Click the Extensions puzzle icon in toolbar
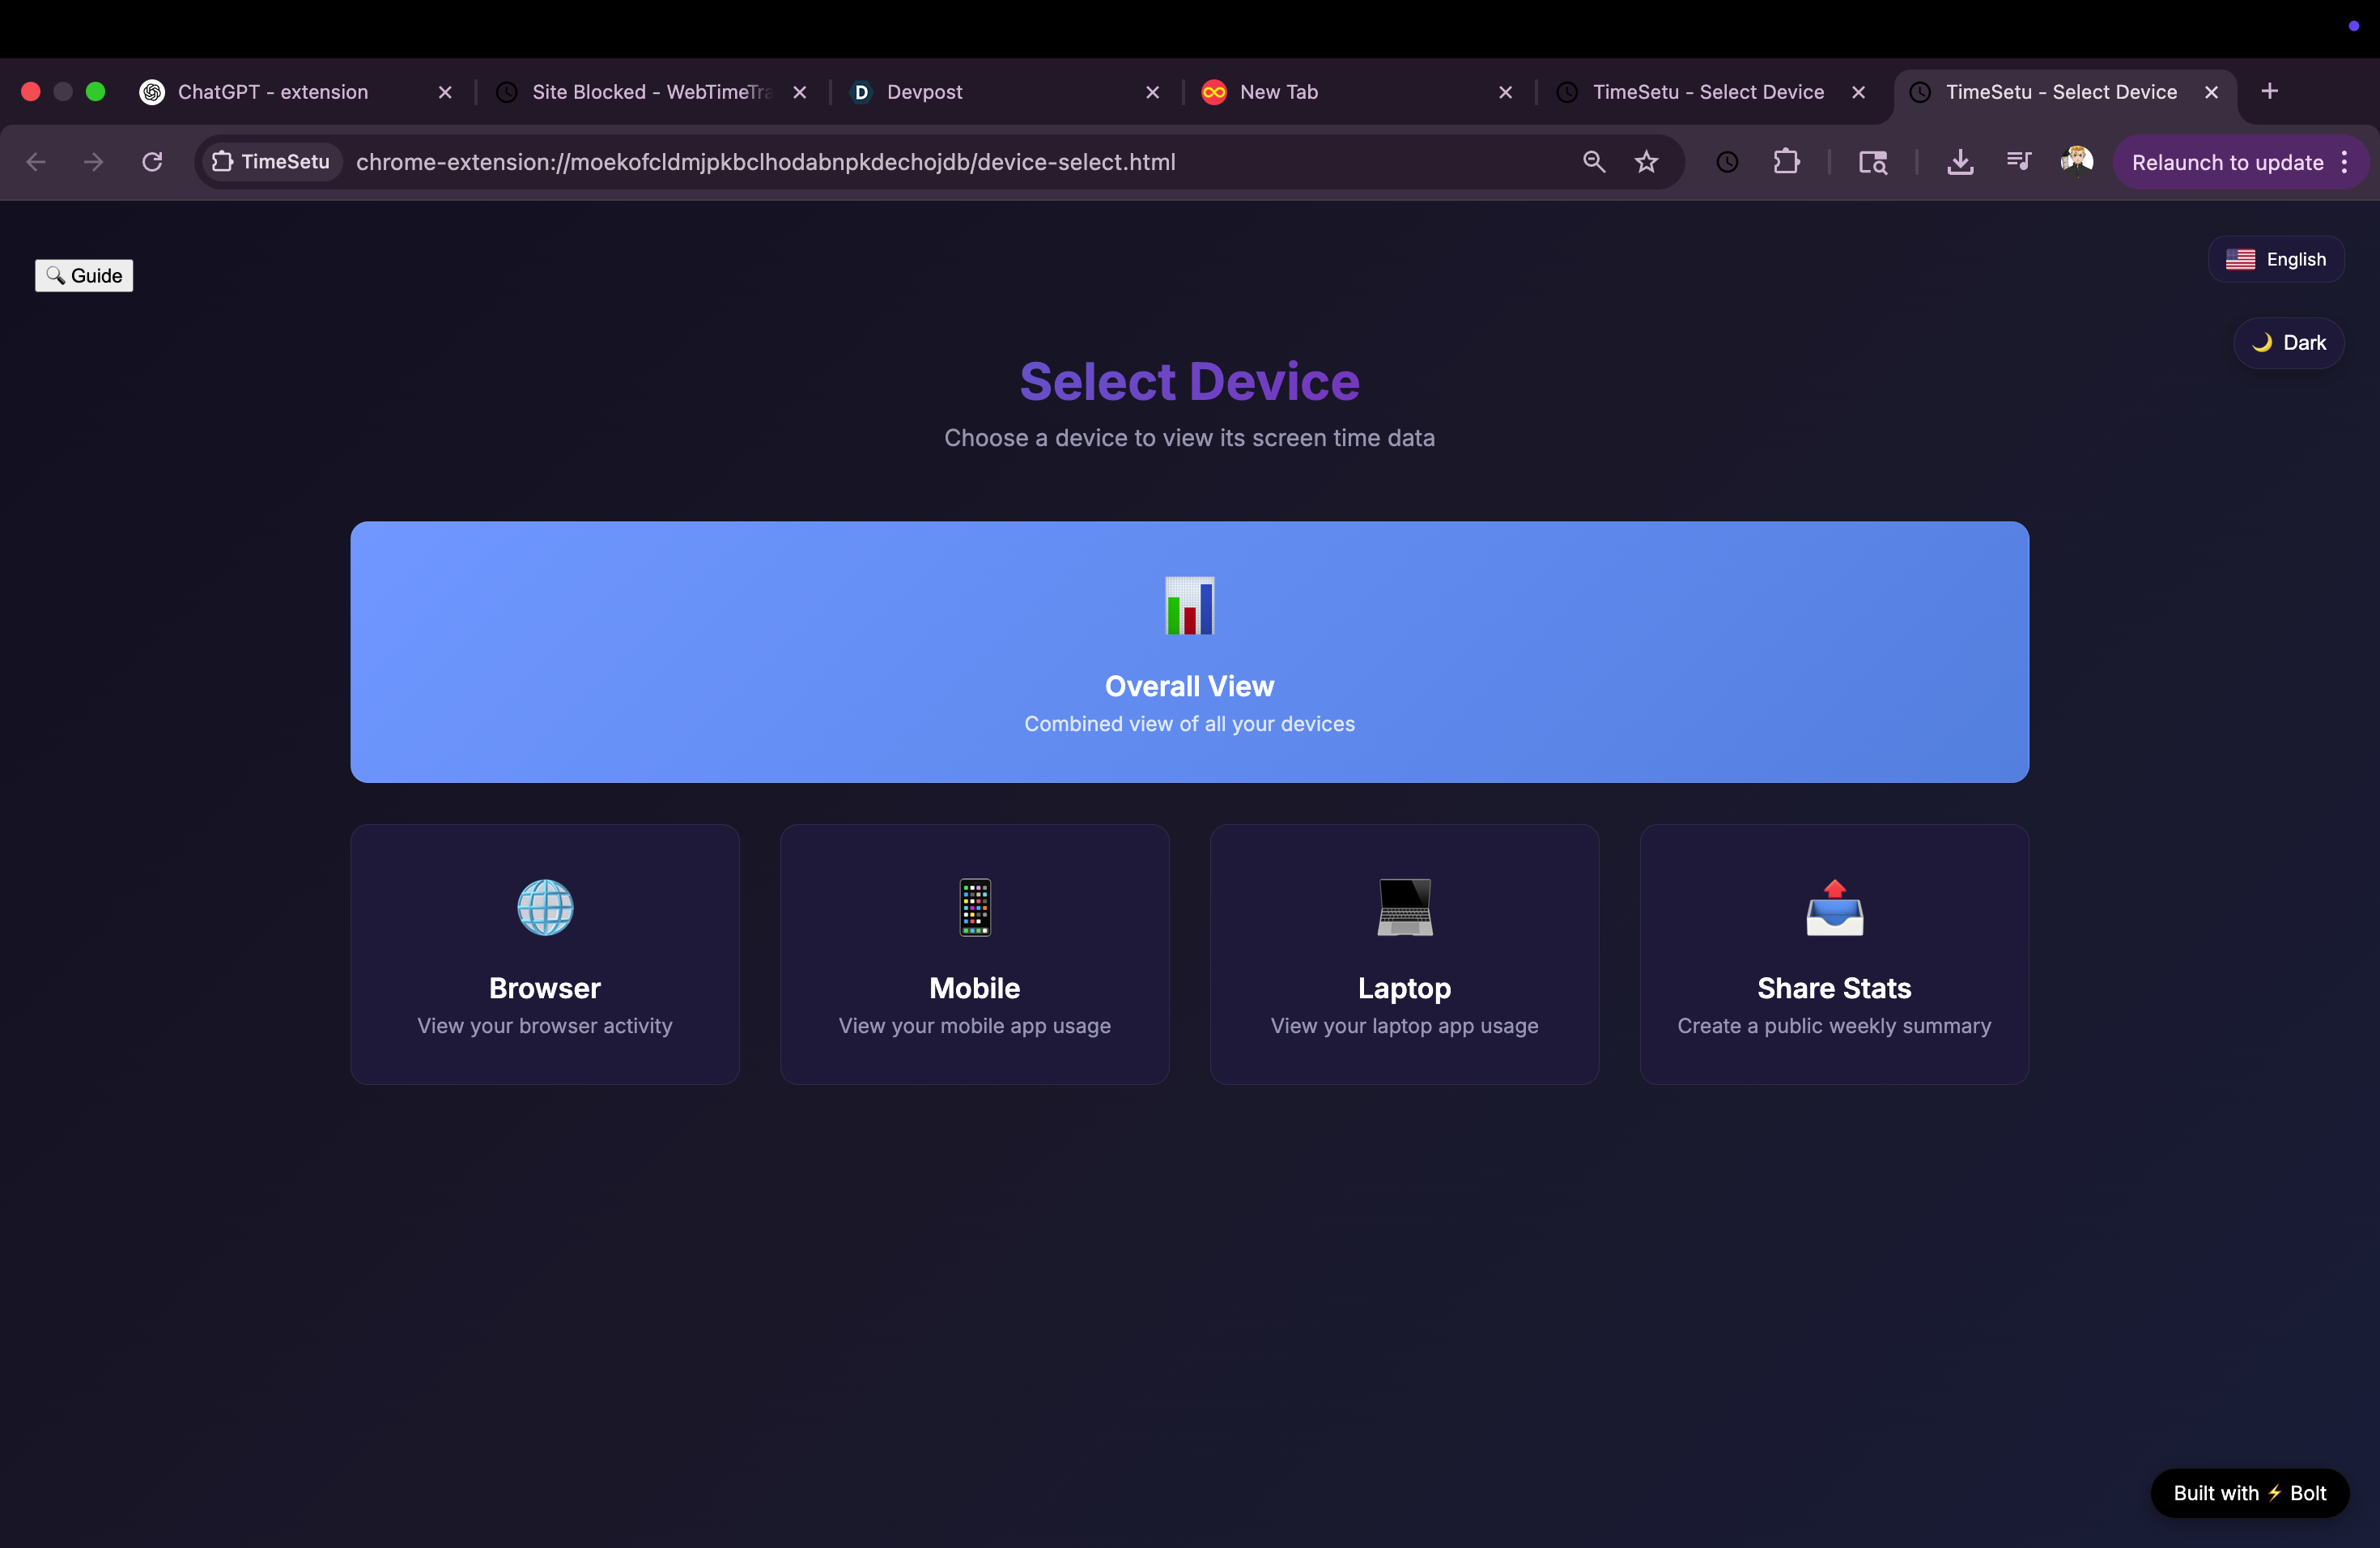 pyautogui.click(x=1786, y=162)
